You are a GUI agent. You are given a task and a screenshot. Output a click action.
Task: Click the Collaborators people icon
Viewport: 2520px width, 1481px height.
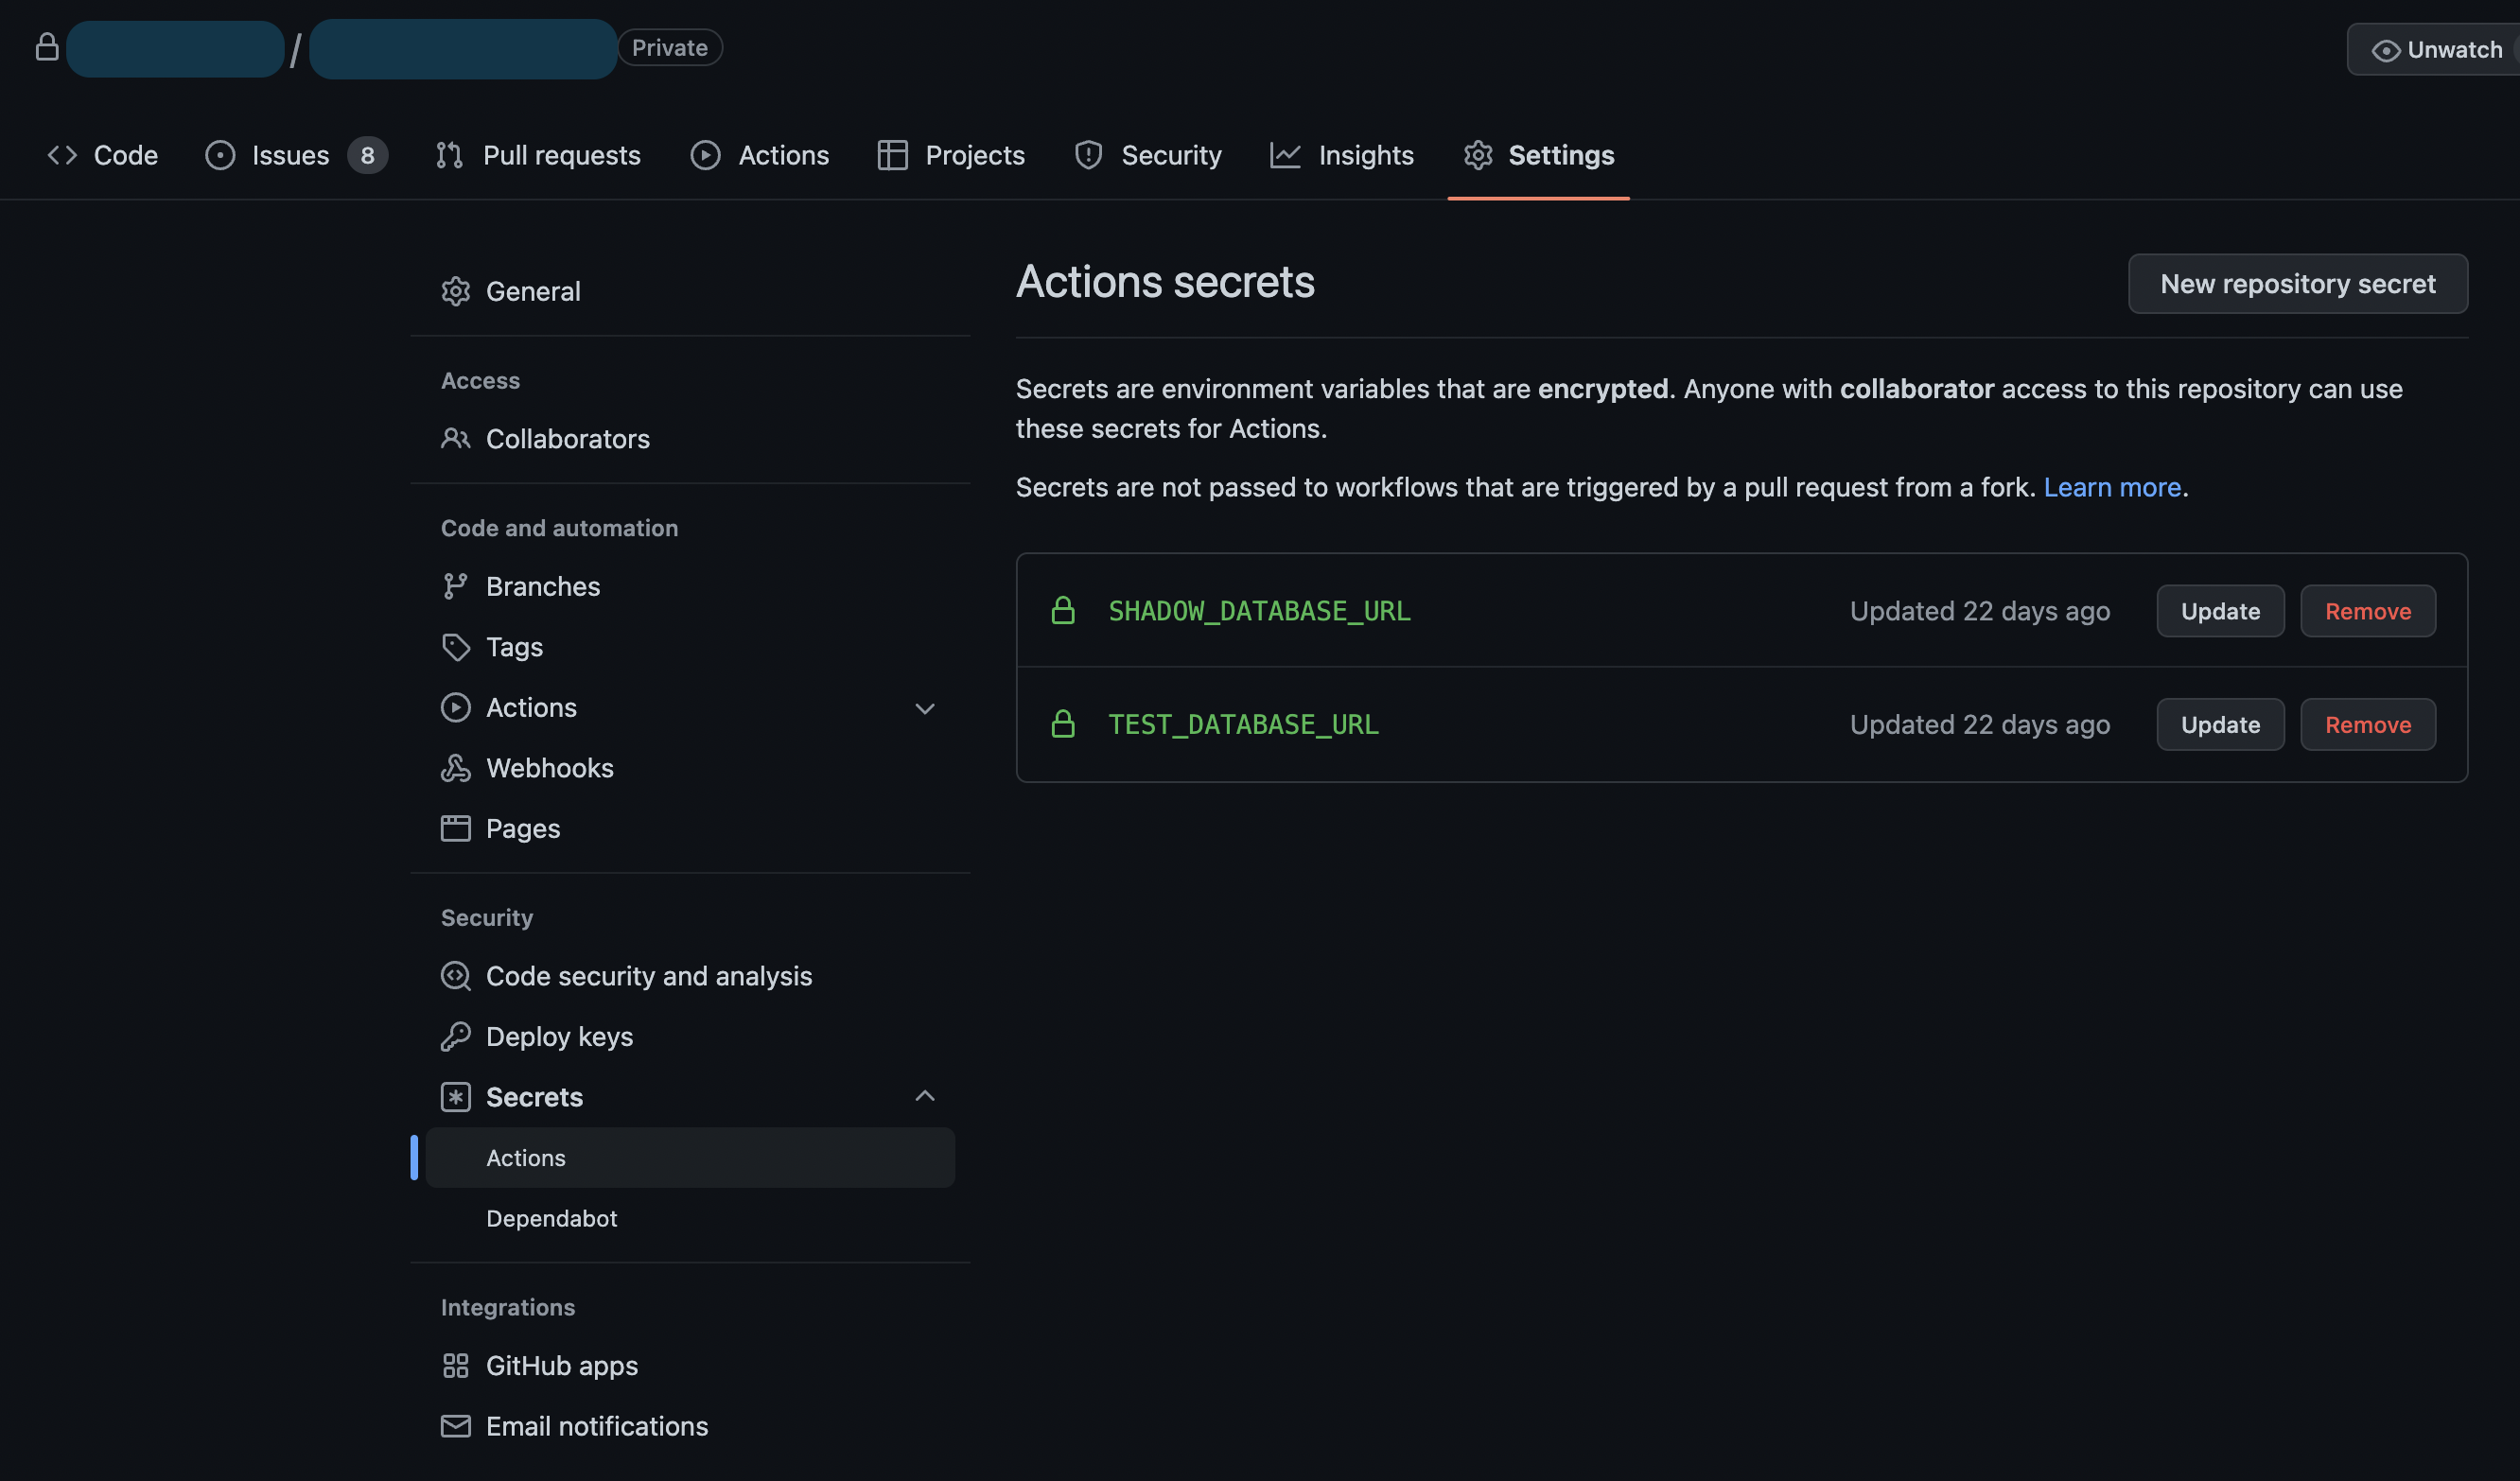(455, 439)
